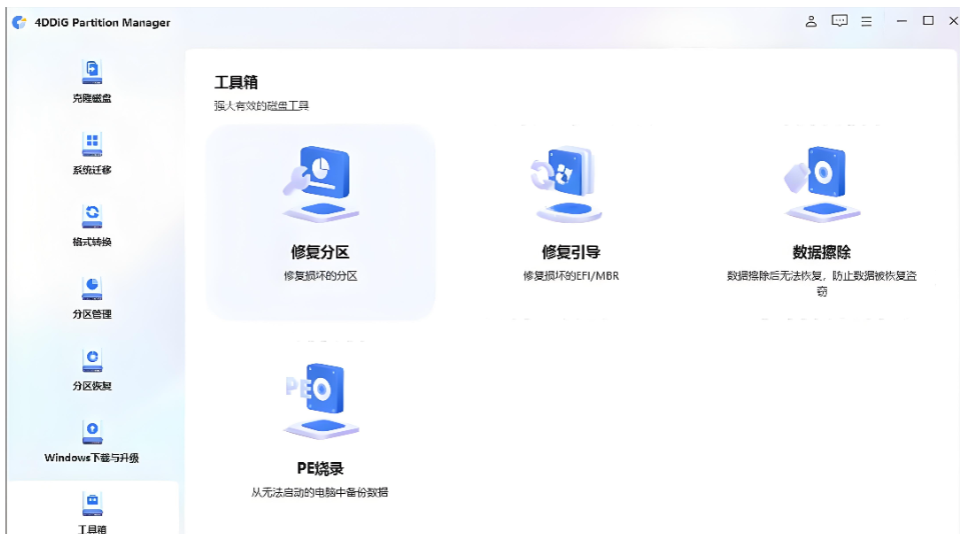The height and width of the screenshot is (534, 967).
Task: Minimize the 4DDiG window
Action: pyautogui.click(x=902, y=21)
